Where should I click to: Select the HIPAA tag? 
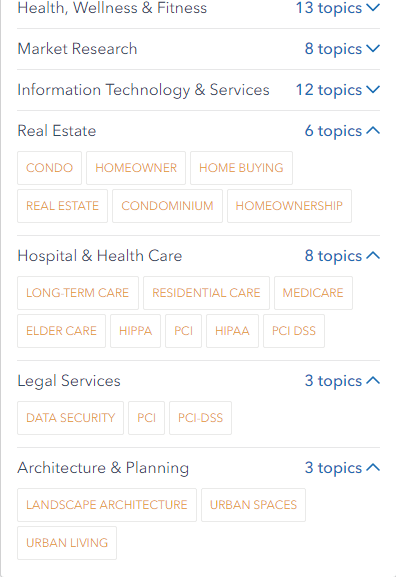(233, 331)
